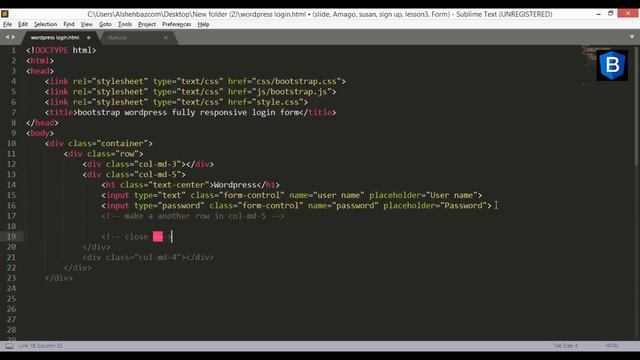The height and width of the screenshot is (360, 640).
Task: Click the closing div on line 23
Action: pos(59,278)
